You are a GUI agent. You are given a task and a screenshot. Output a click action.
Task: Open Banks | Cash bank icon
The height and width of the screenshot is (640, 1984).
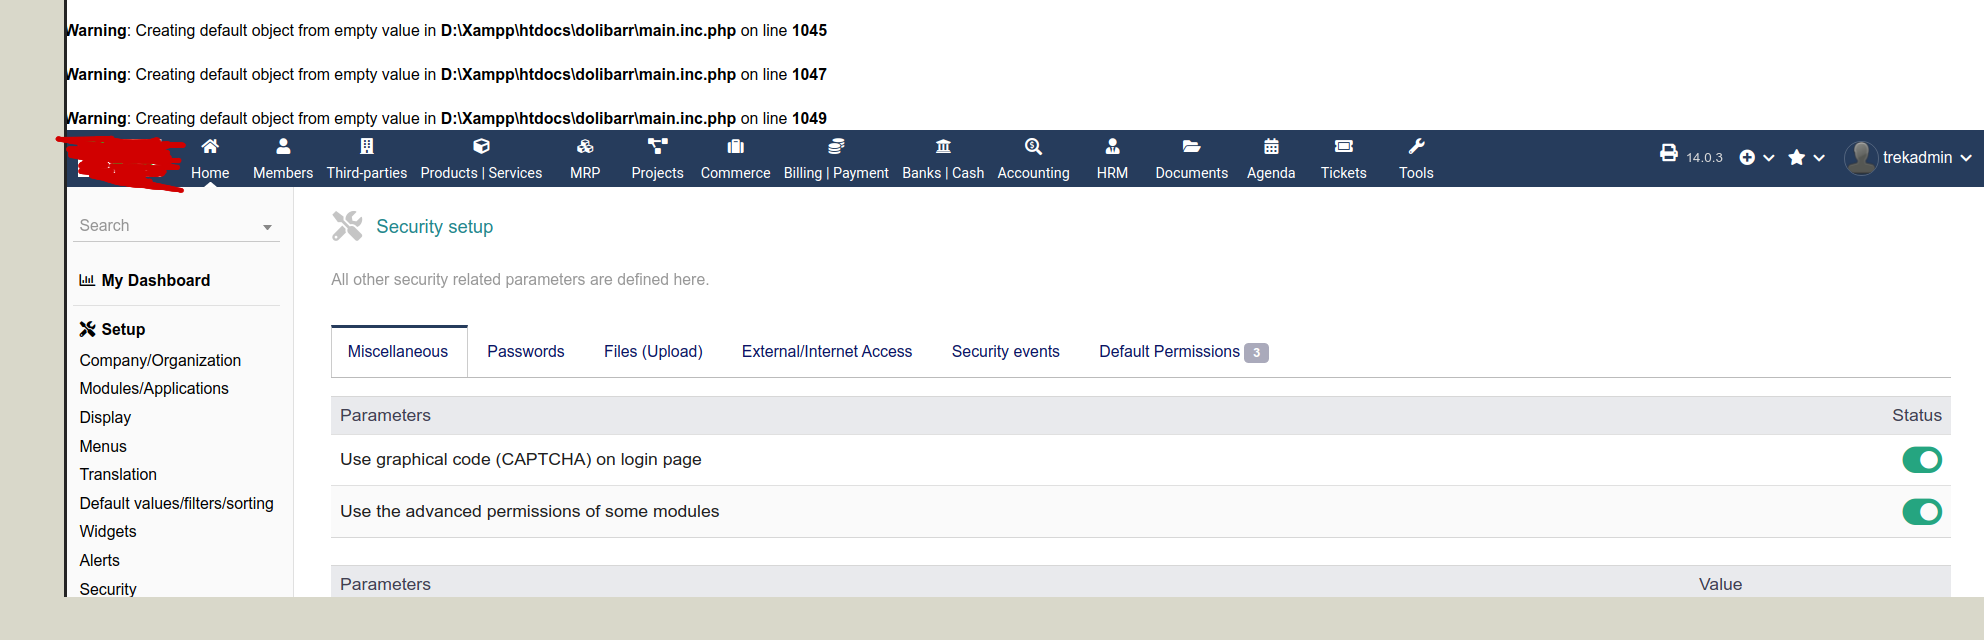(x=943, y=146)
